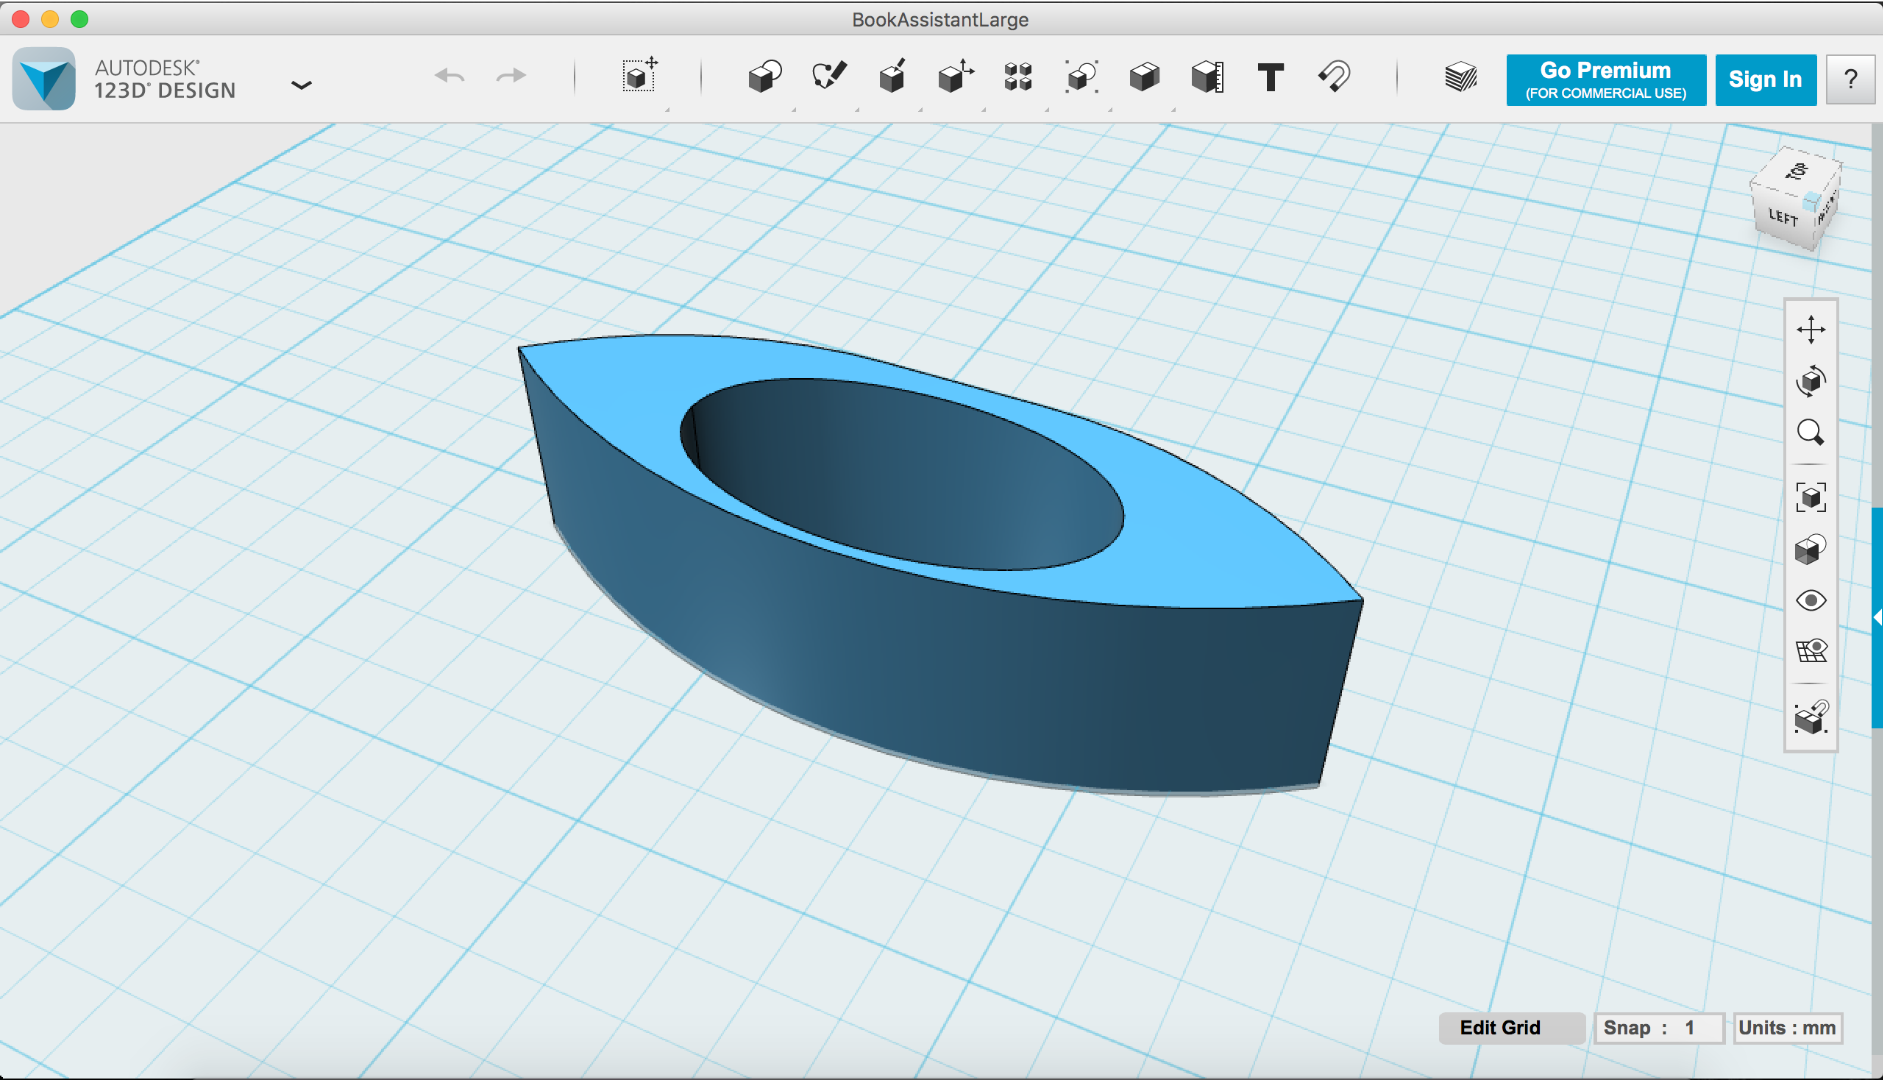Click Go Premium button
This screenshot has height=1080, width=1883.
click(1606, 80)
